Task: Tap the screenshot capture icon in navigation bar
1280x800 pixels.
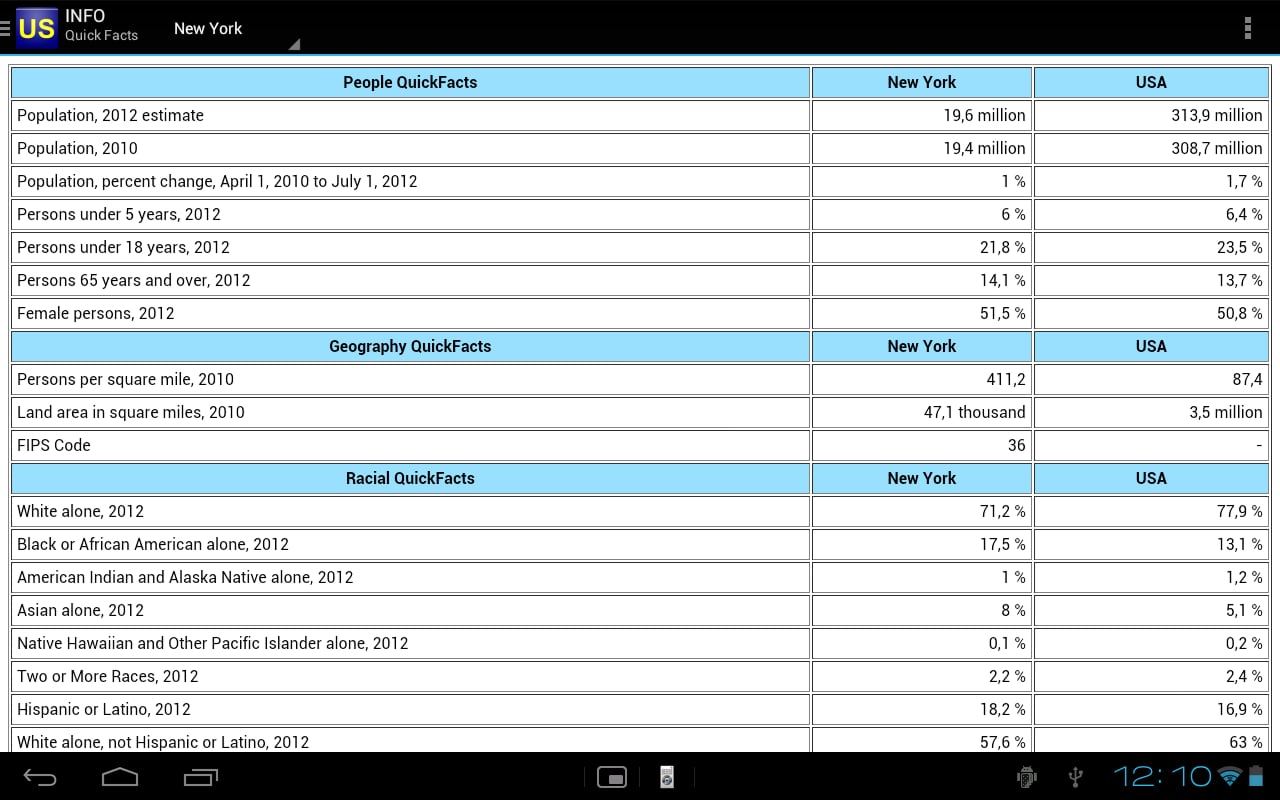Action: point(611,777)
